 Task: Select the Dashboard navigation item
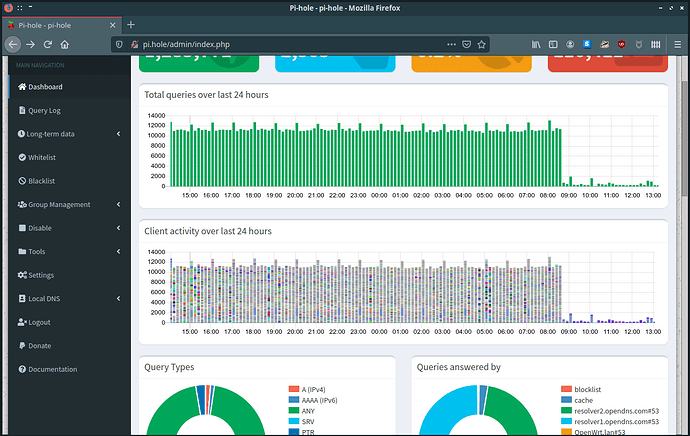(x=45, y=87)
